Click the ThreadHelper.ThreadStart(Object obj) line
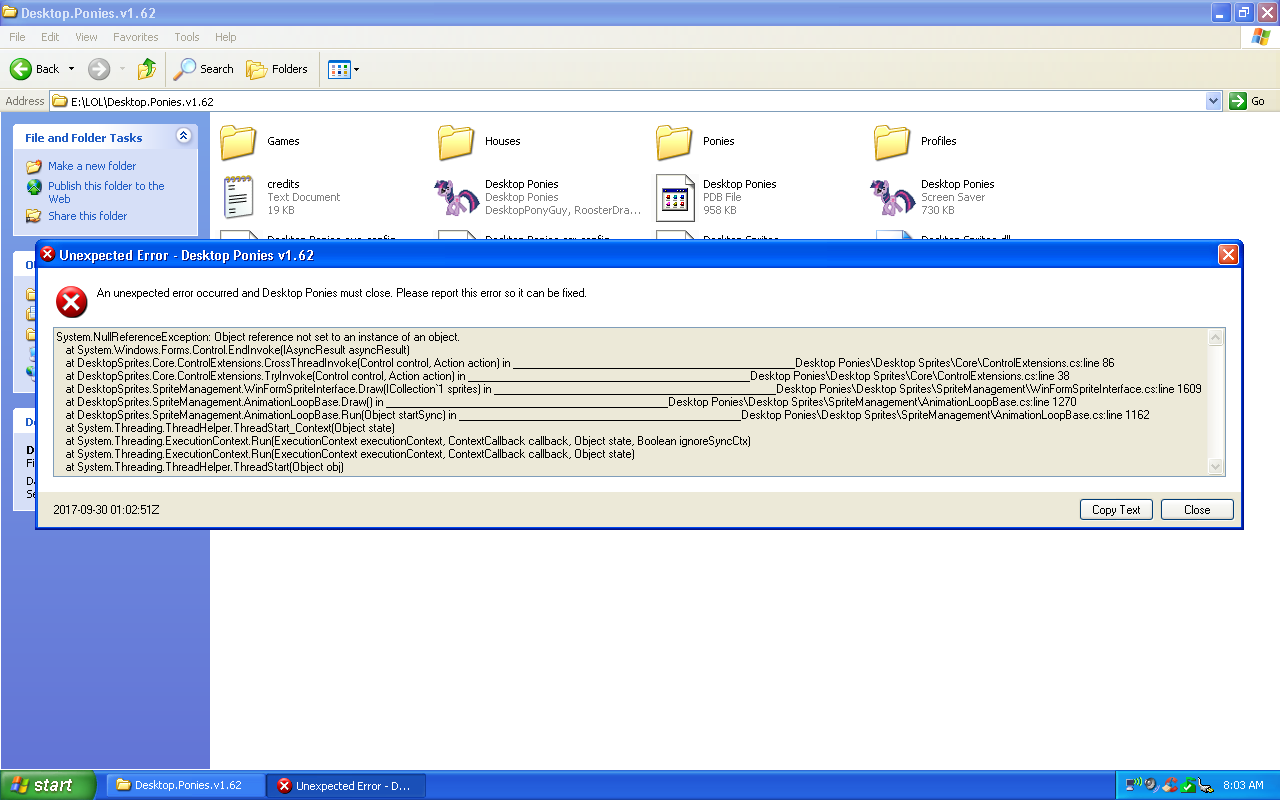The width and height of the screenshot is (1280, 800). click(x=205, y=467)
